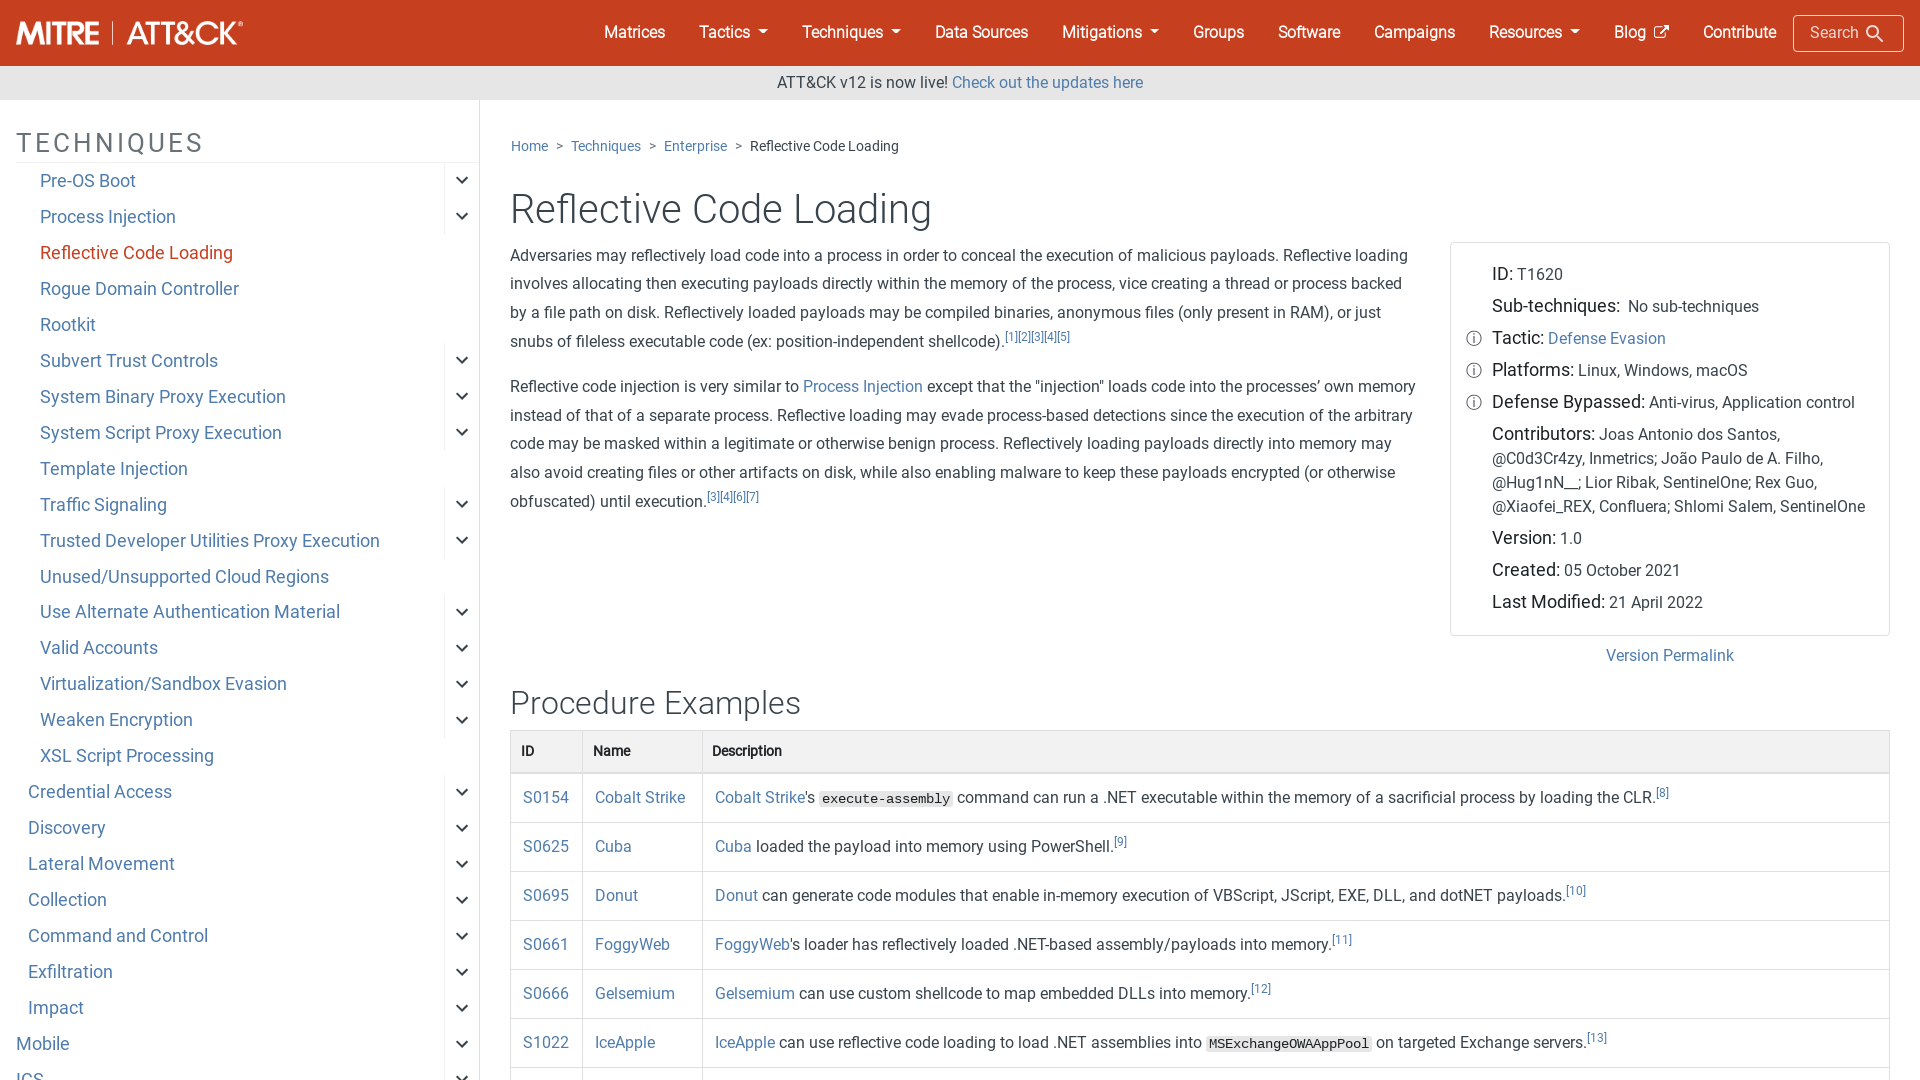Click Enterprise in the breadcrumb
This screenshot has width=1920, height=1080.
695,146
